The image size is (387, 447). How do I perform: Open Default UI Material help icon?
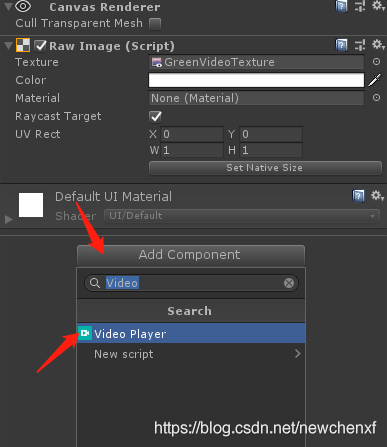coord(358,196)
